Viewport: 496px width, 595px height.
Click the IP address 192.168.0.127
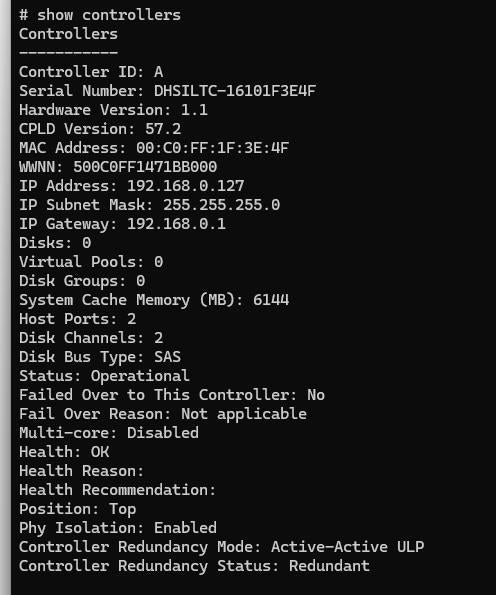pos(186,186)
